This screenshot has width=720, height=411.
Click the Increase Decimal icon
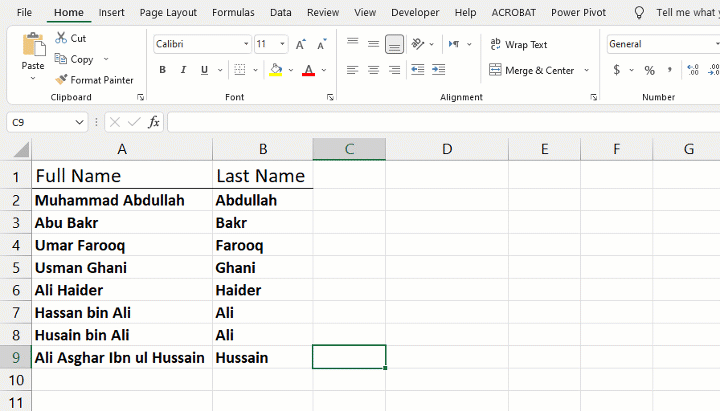click(x=692, y=70)
